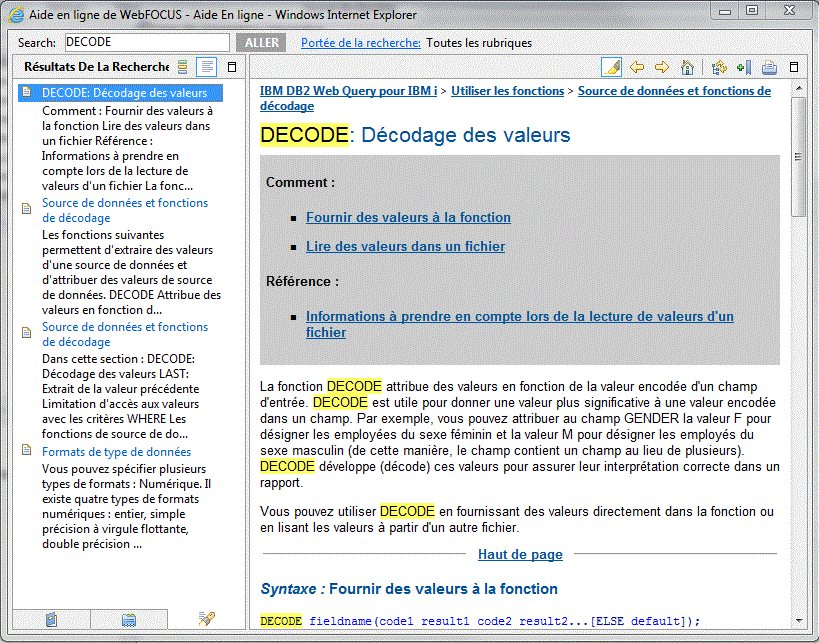819x643 pixels.
Task: Click the Référence : label in gray box
Action: coord(302,282)
